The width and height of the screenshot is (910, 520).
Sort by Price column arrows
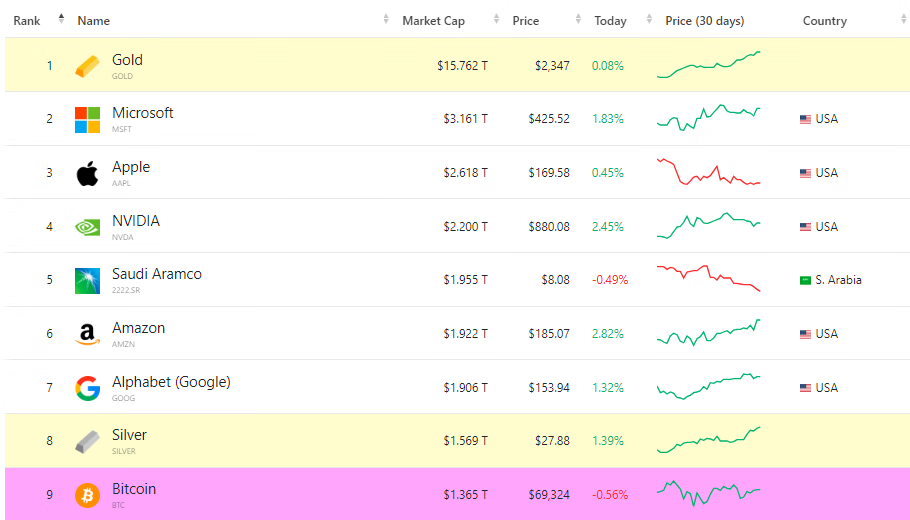tap(578, 19)
